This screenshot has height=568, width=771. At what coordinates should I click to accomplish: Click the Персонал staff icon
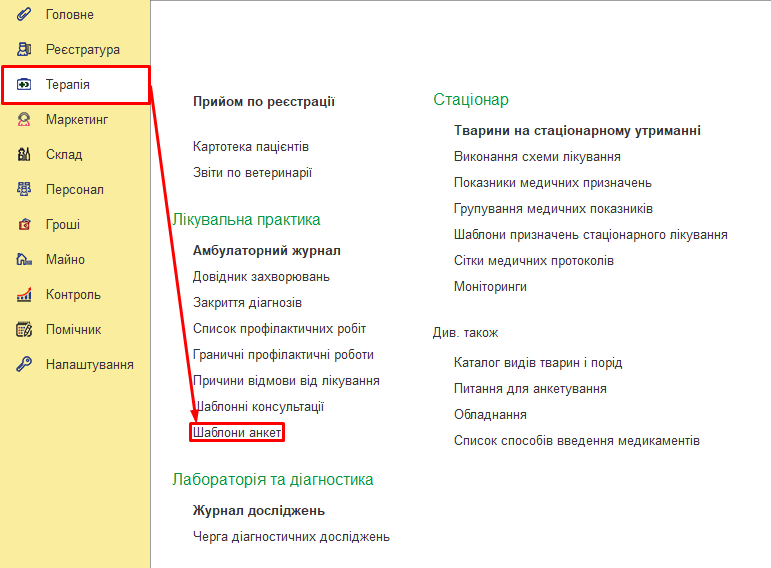pyautogui.click(x=24, y=189)
